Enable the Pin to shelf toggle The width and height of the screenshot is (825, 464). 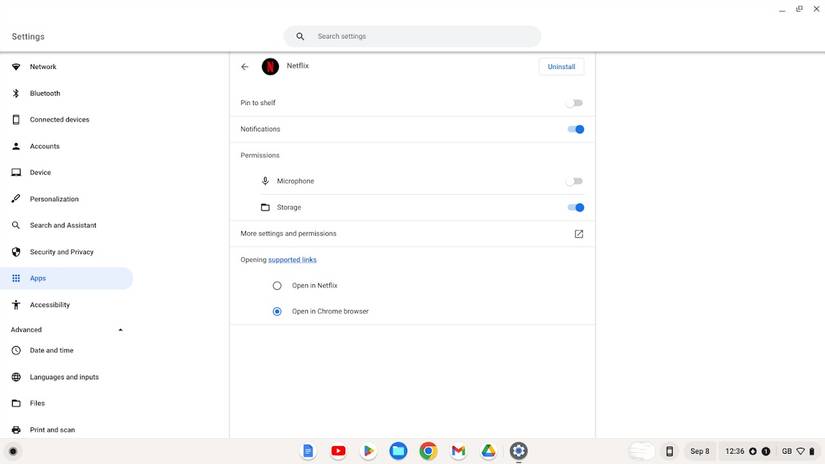pos(574,103)
